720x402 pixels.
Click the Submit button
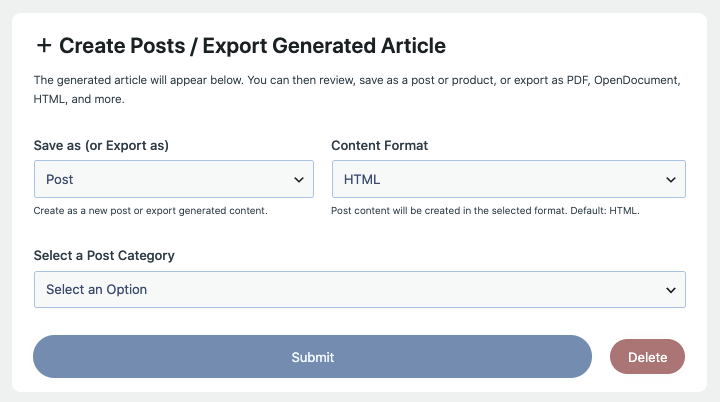(x=312, y=357)
